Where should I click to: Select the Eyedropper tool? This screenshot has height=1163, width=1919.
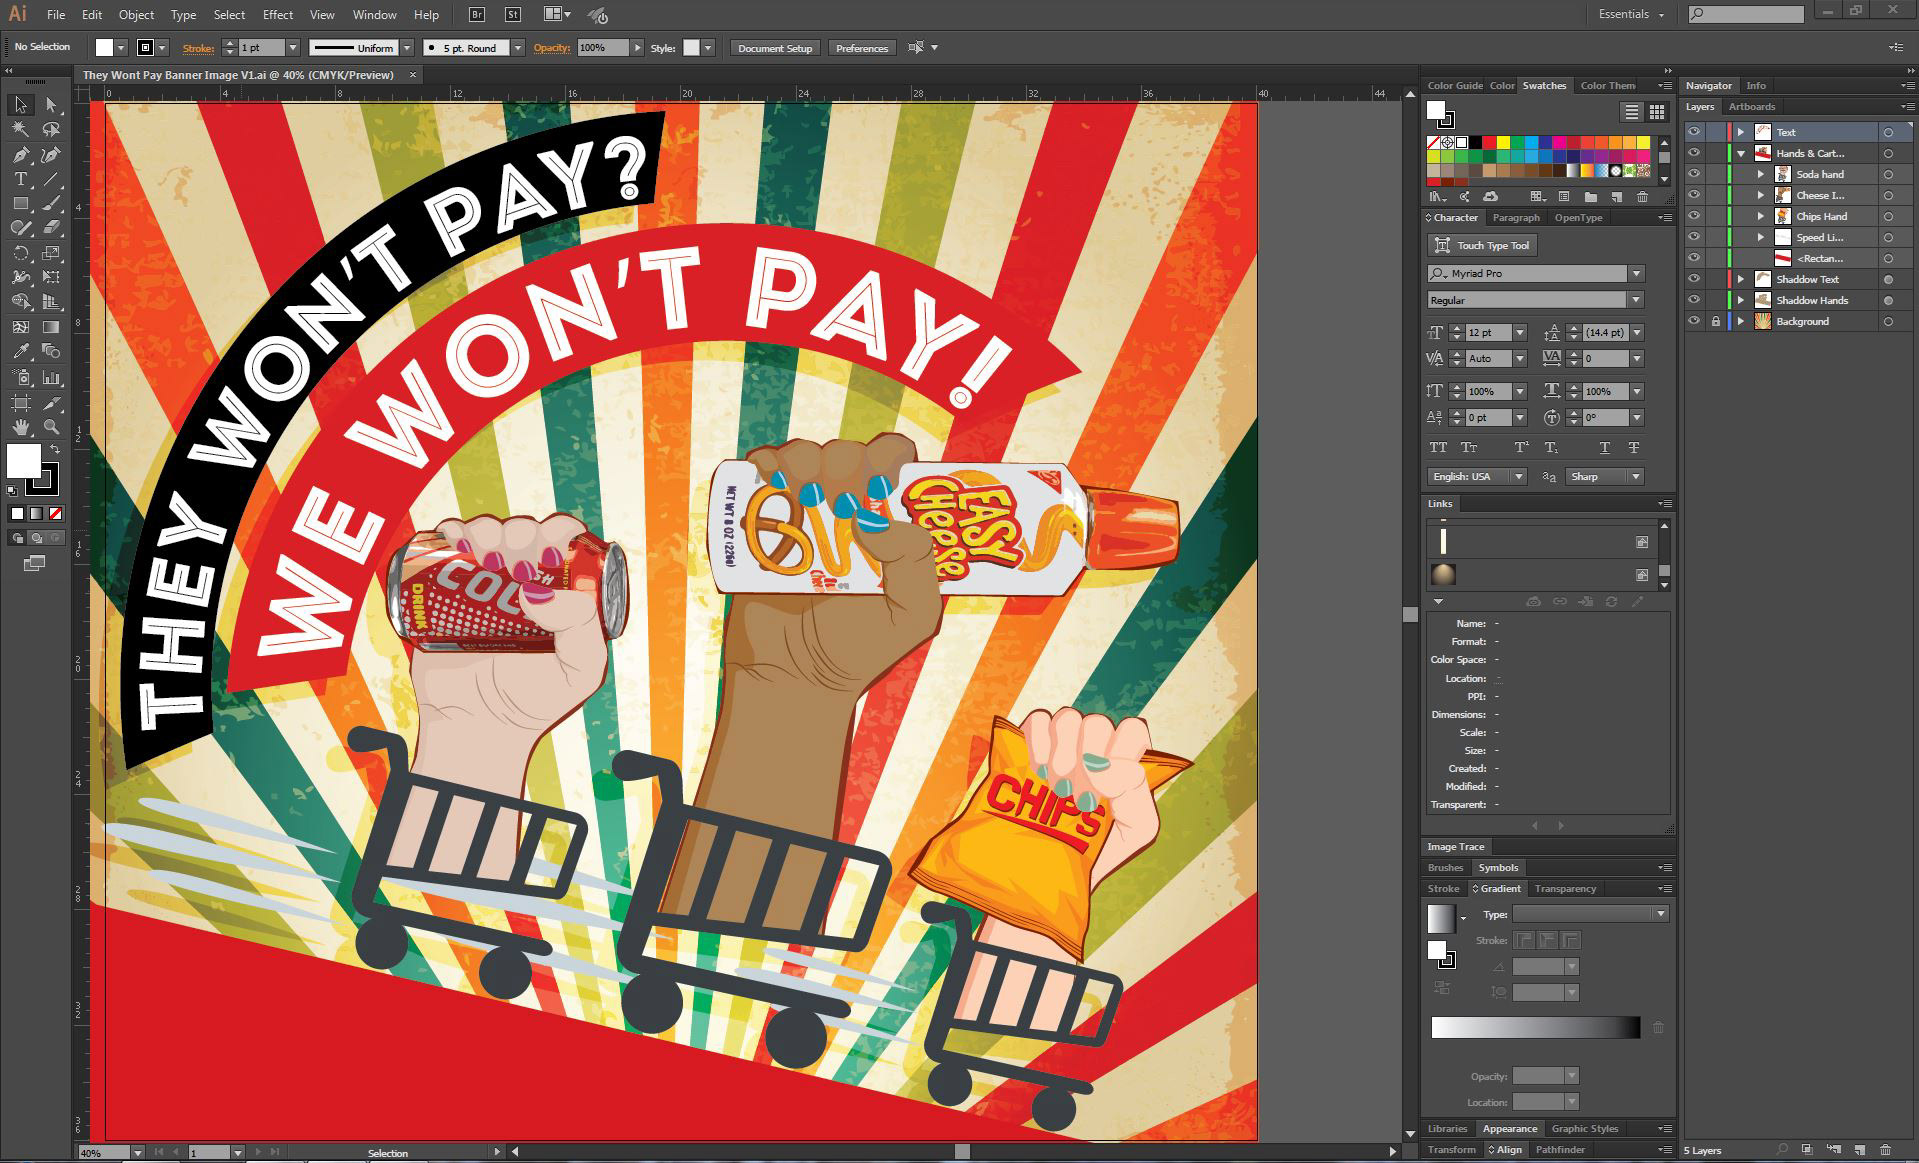[x=21, y=351]
